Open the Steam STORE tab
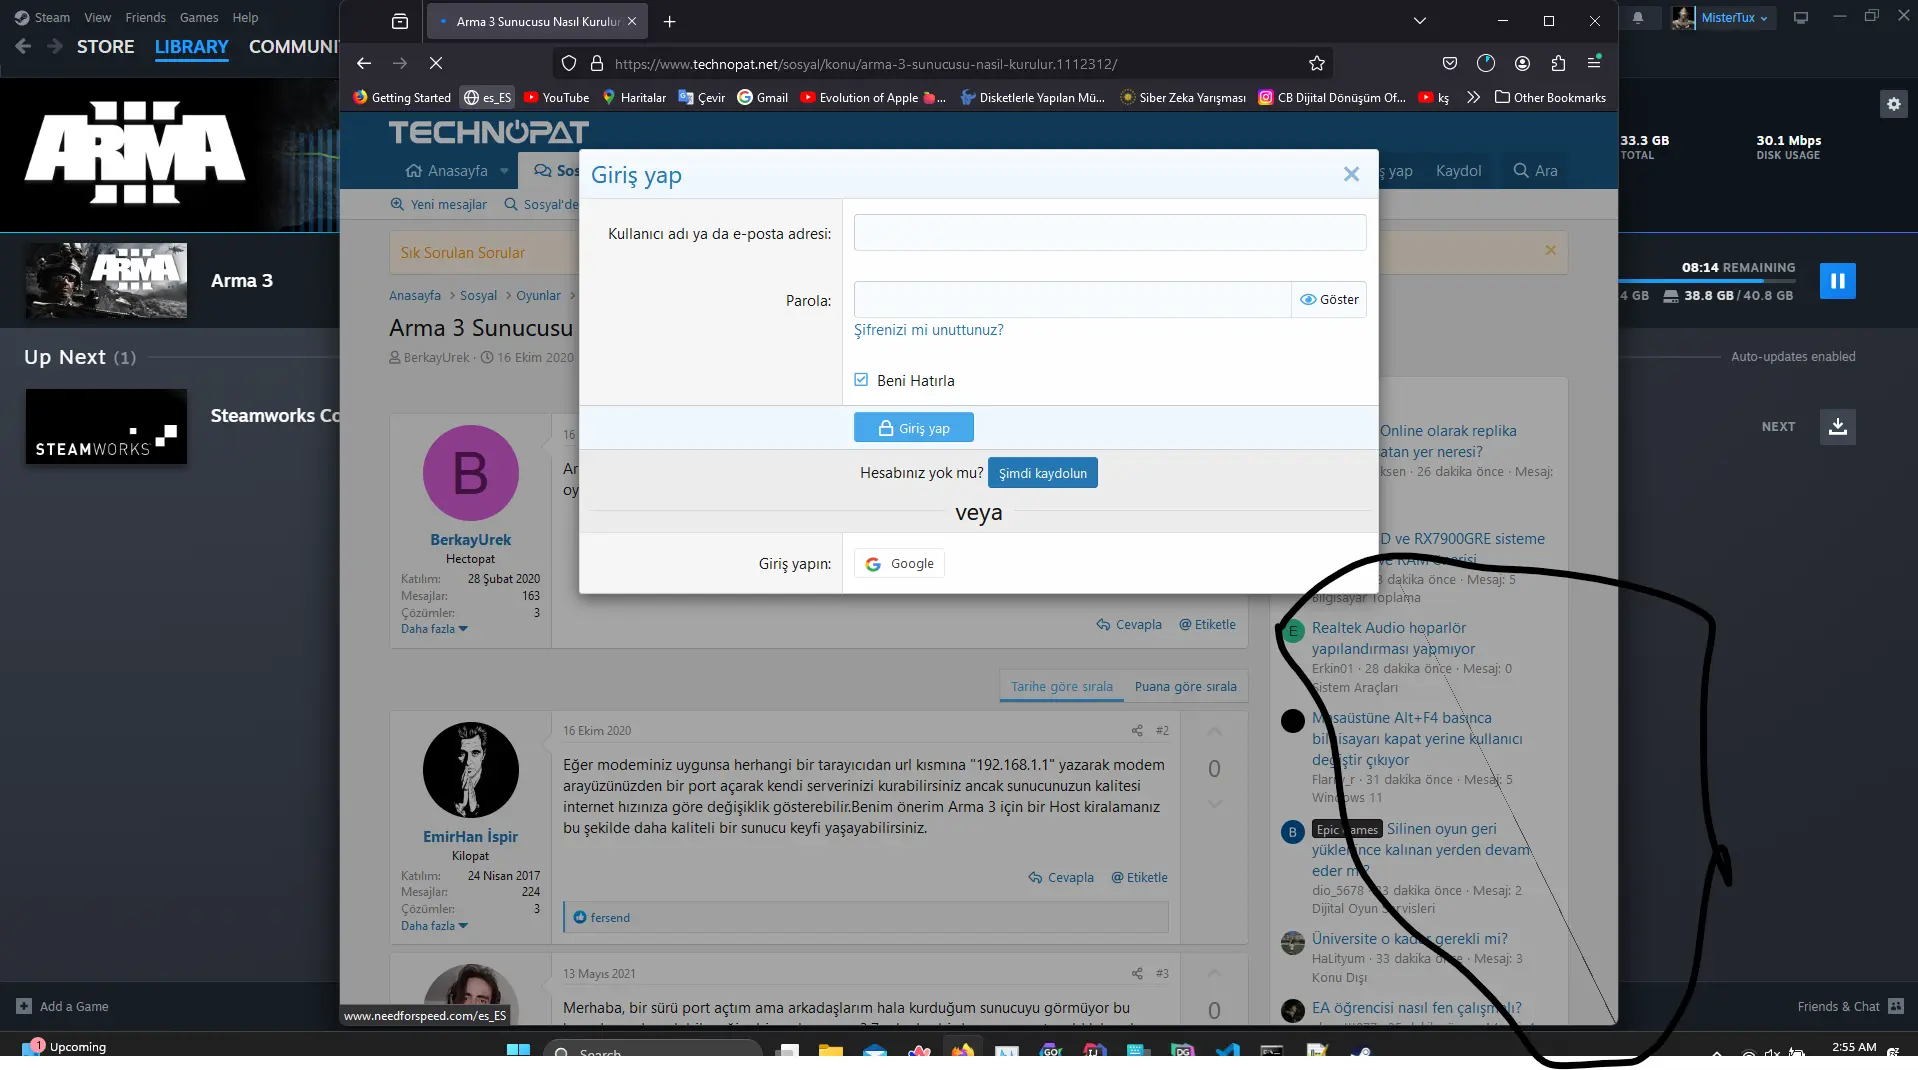 pyautogui.click(x=105, y=47)
